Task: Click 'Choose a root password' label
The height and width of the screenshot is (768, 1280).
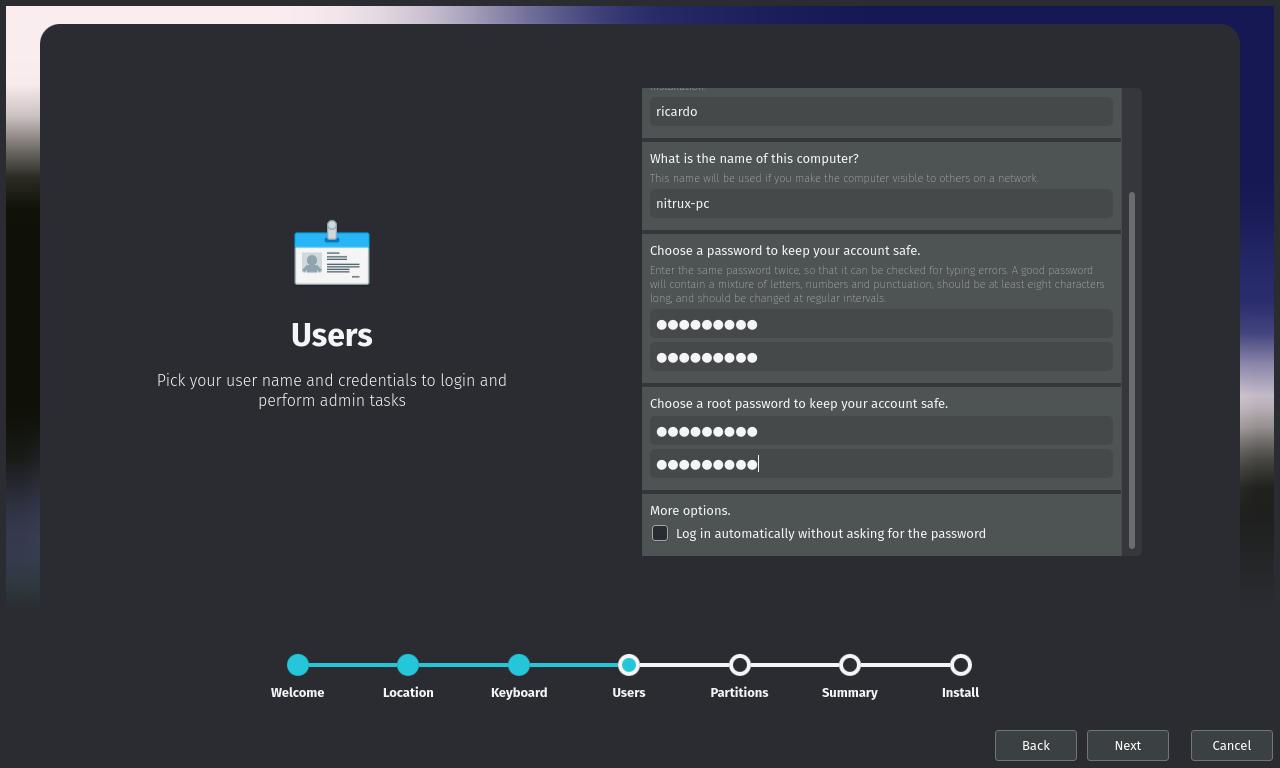Action: pos(799,403)
